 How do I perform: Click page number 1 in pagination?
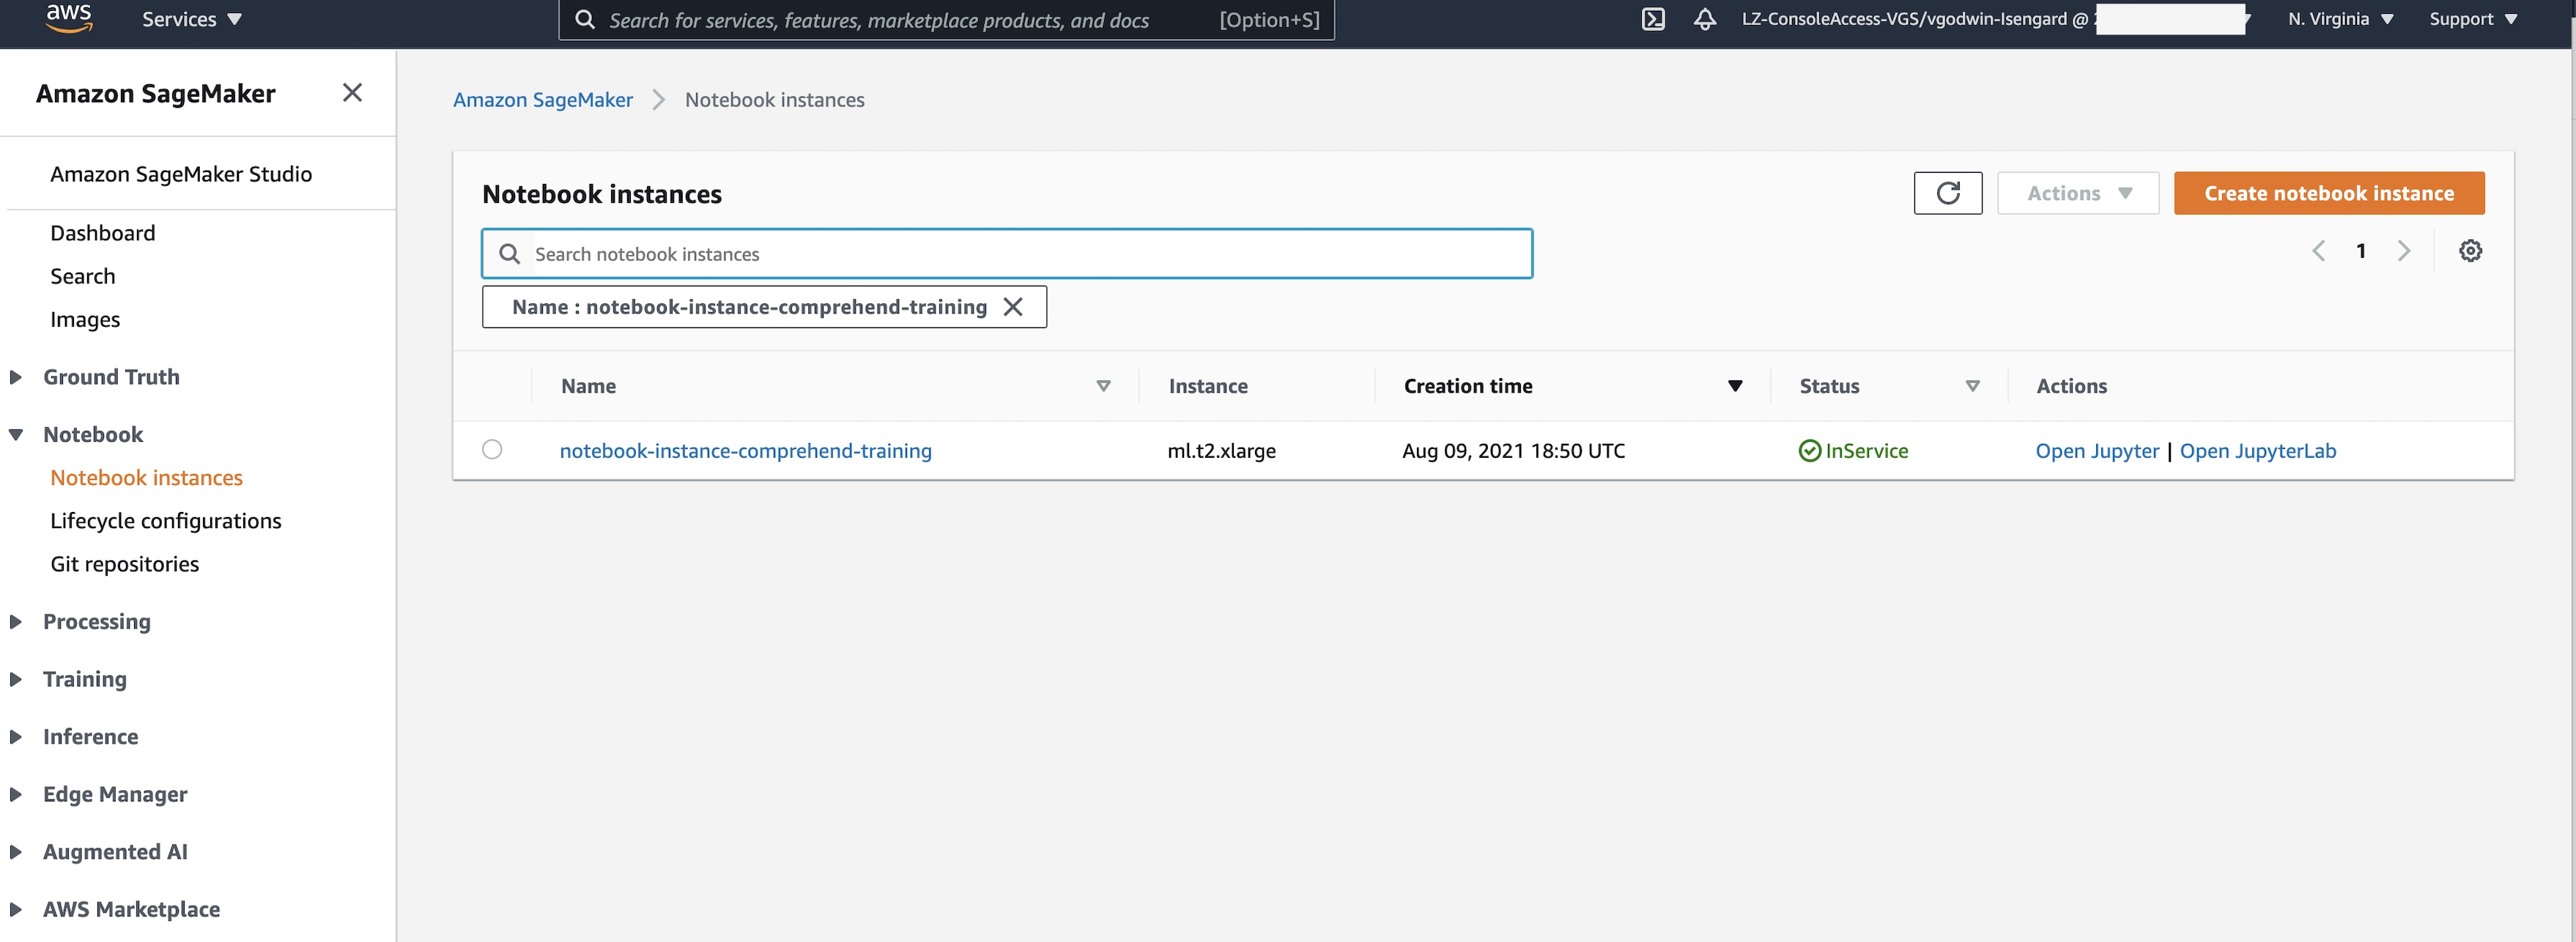[x=2360, y=251]
